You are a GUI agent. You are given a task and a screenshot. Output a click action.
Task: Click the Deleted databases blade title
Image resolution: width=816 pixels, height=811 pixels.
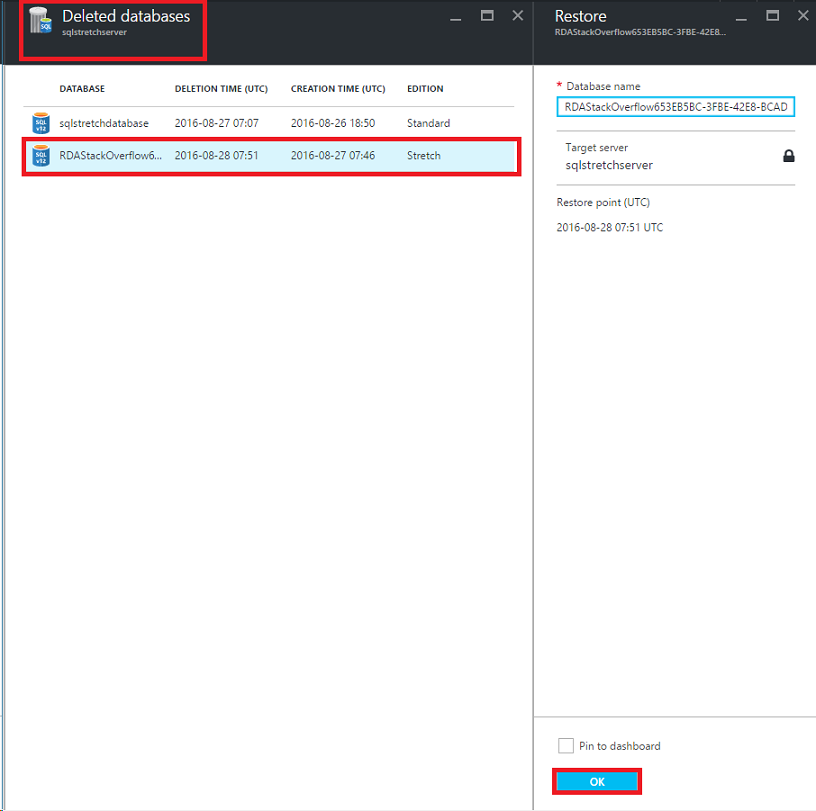click(x=126, y=16)
